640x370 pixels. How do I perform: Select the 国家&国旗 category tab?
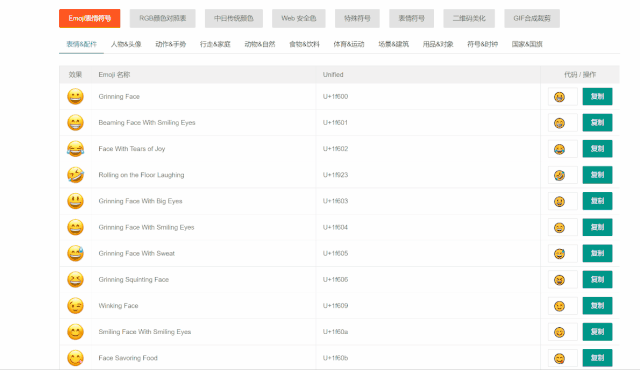[x=527, y=44]
